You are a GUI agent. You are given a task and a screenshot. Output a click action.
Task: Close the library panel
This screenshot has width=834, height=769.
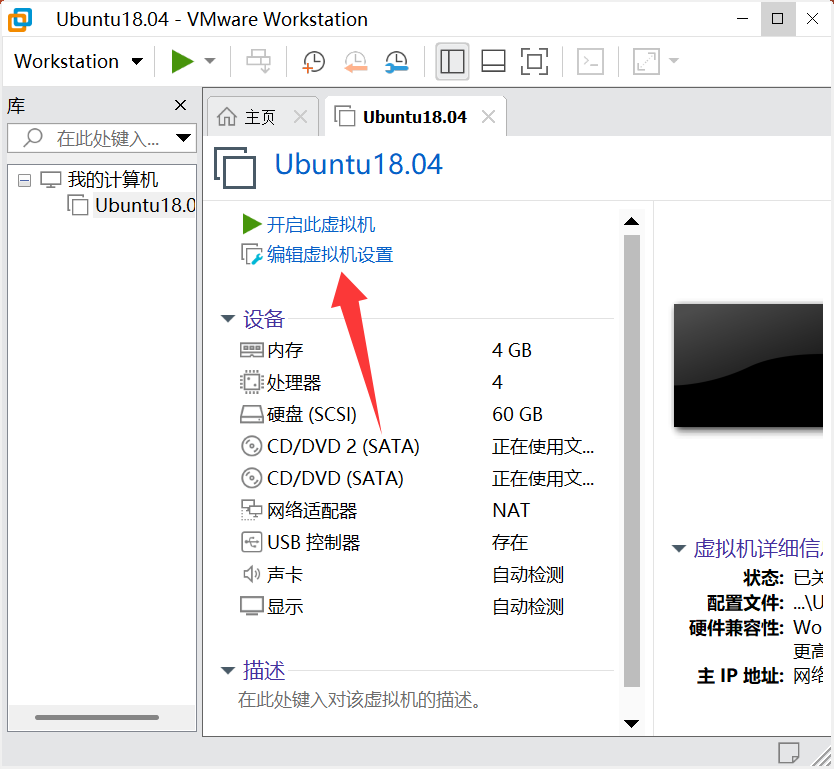pyautogui.click(x=180, y=105)
